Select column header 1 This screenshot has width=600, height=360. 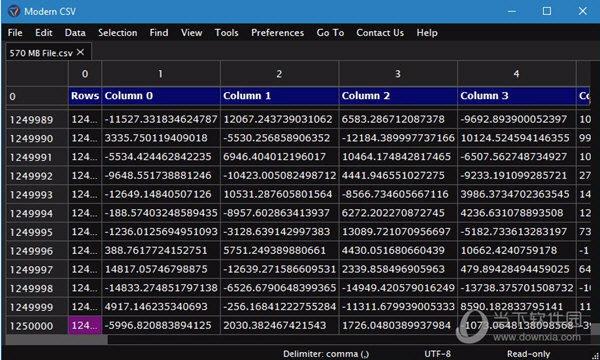coord(161,74)
